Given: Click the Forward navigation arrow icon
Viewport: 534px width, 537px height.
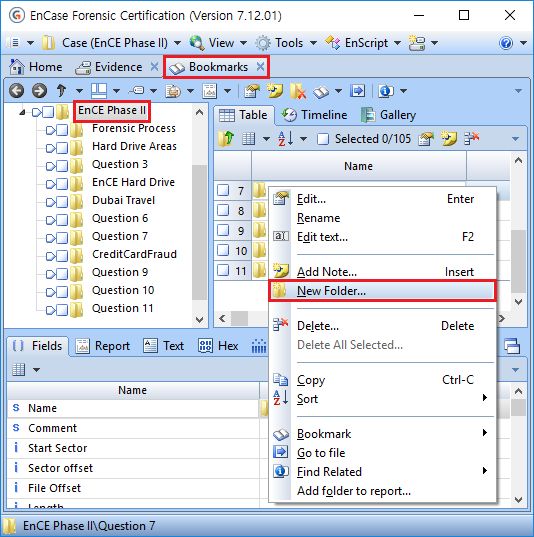Looking at the screenshot, I should click(x=39, y=91).
